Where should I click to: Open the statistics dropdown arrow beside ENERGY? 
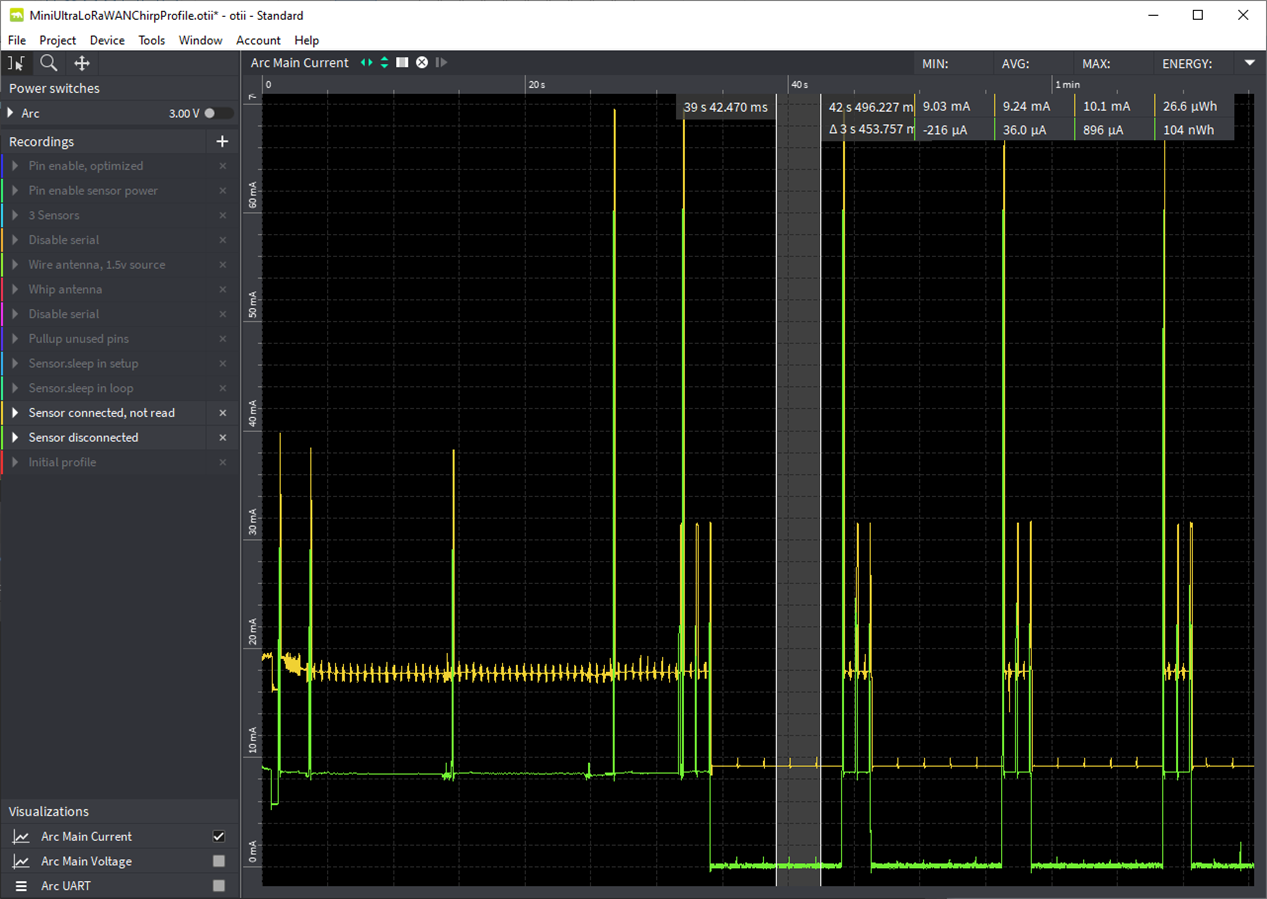click(1249, 63)
